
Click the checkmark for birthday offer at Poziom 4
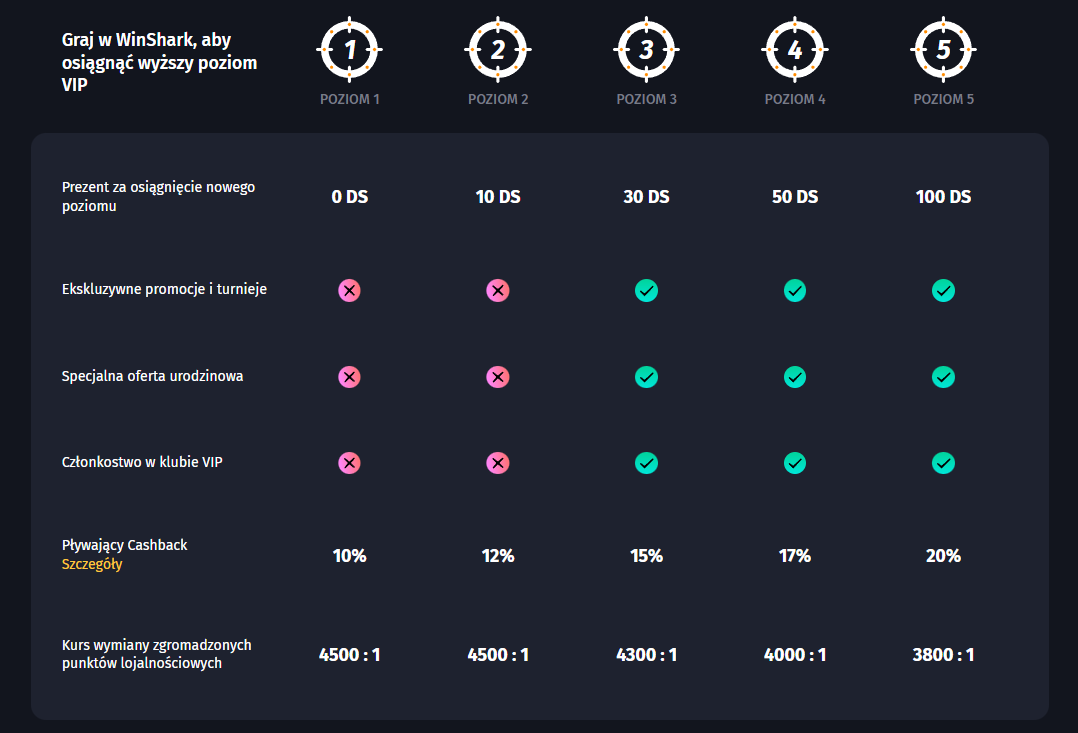pos(795,377)
